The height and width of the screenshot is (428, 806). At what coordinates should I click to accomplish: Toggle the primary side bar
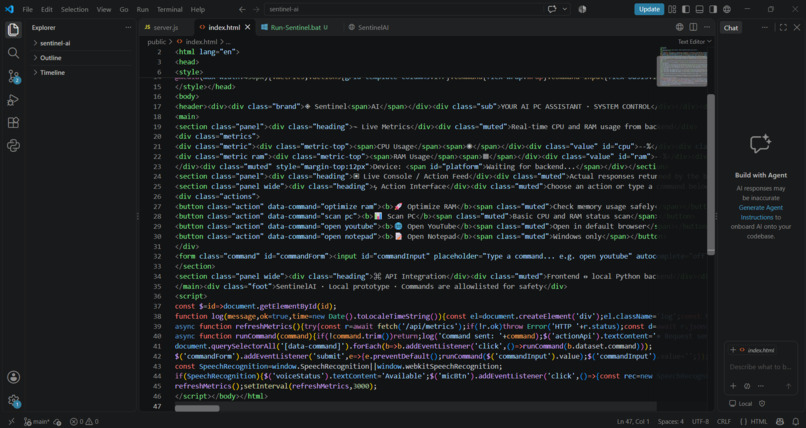point(686,9)
